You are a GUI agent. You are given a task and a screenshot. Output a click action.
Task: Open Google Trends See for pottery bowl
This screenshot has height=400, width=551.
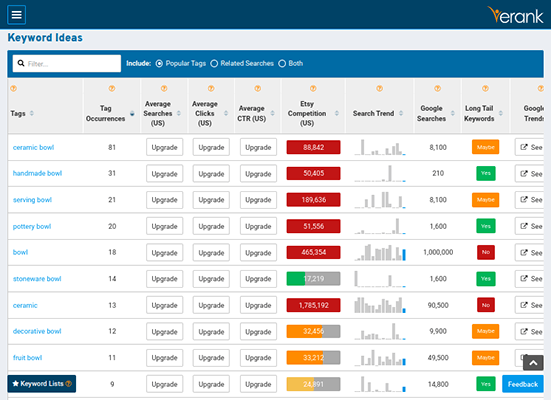[531, 226]
